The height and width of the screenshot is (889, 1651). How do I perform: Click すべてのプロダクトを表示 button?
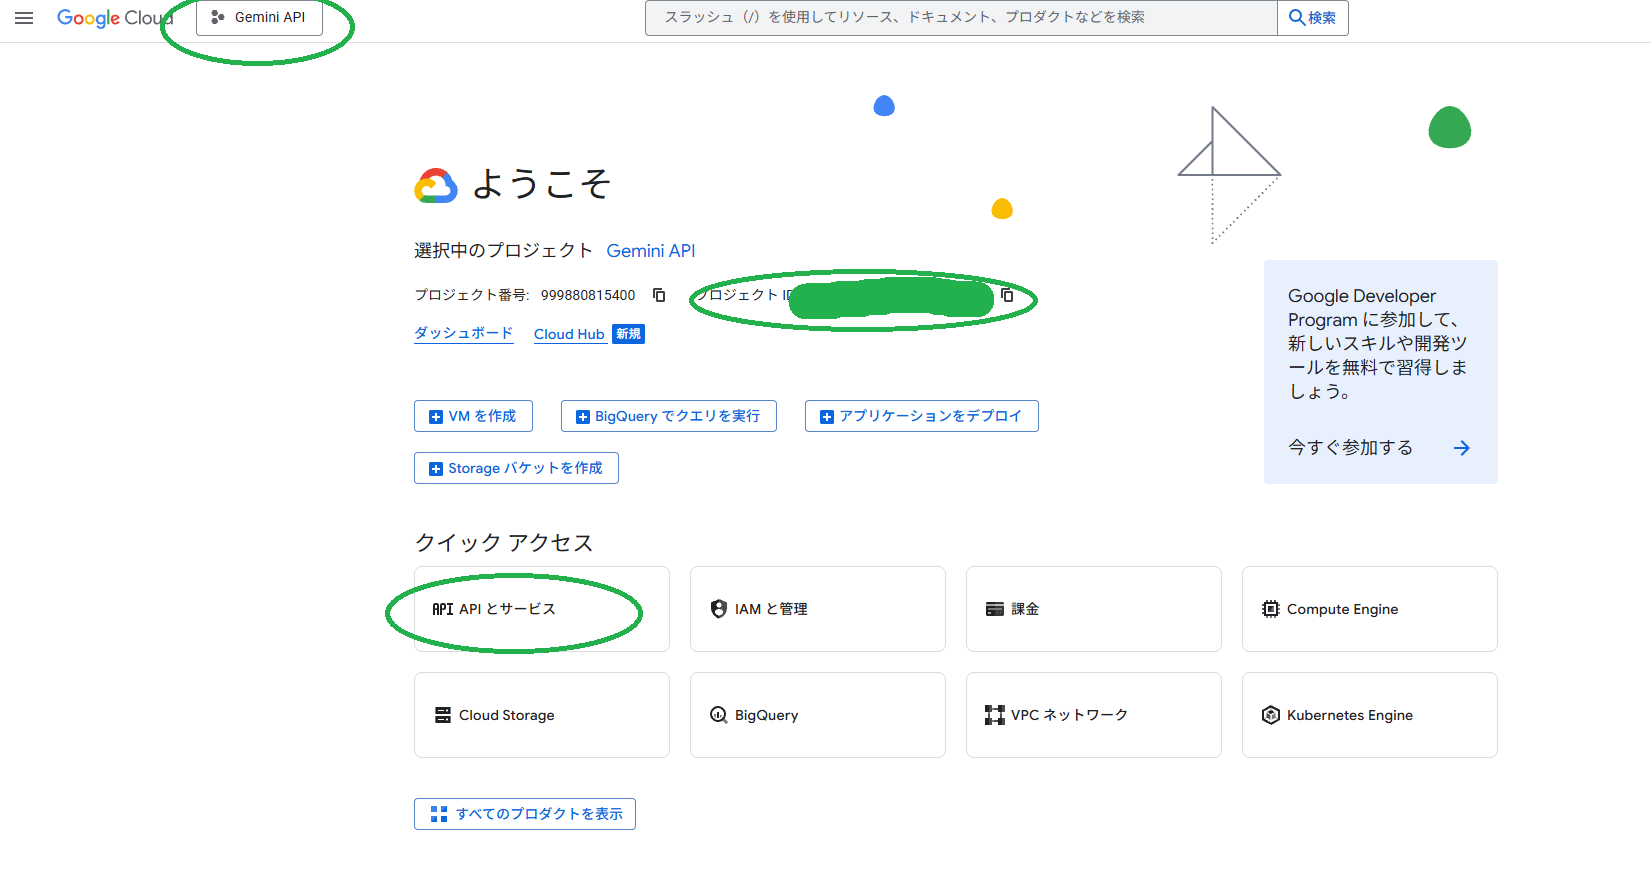point(525,814)
